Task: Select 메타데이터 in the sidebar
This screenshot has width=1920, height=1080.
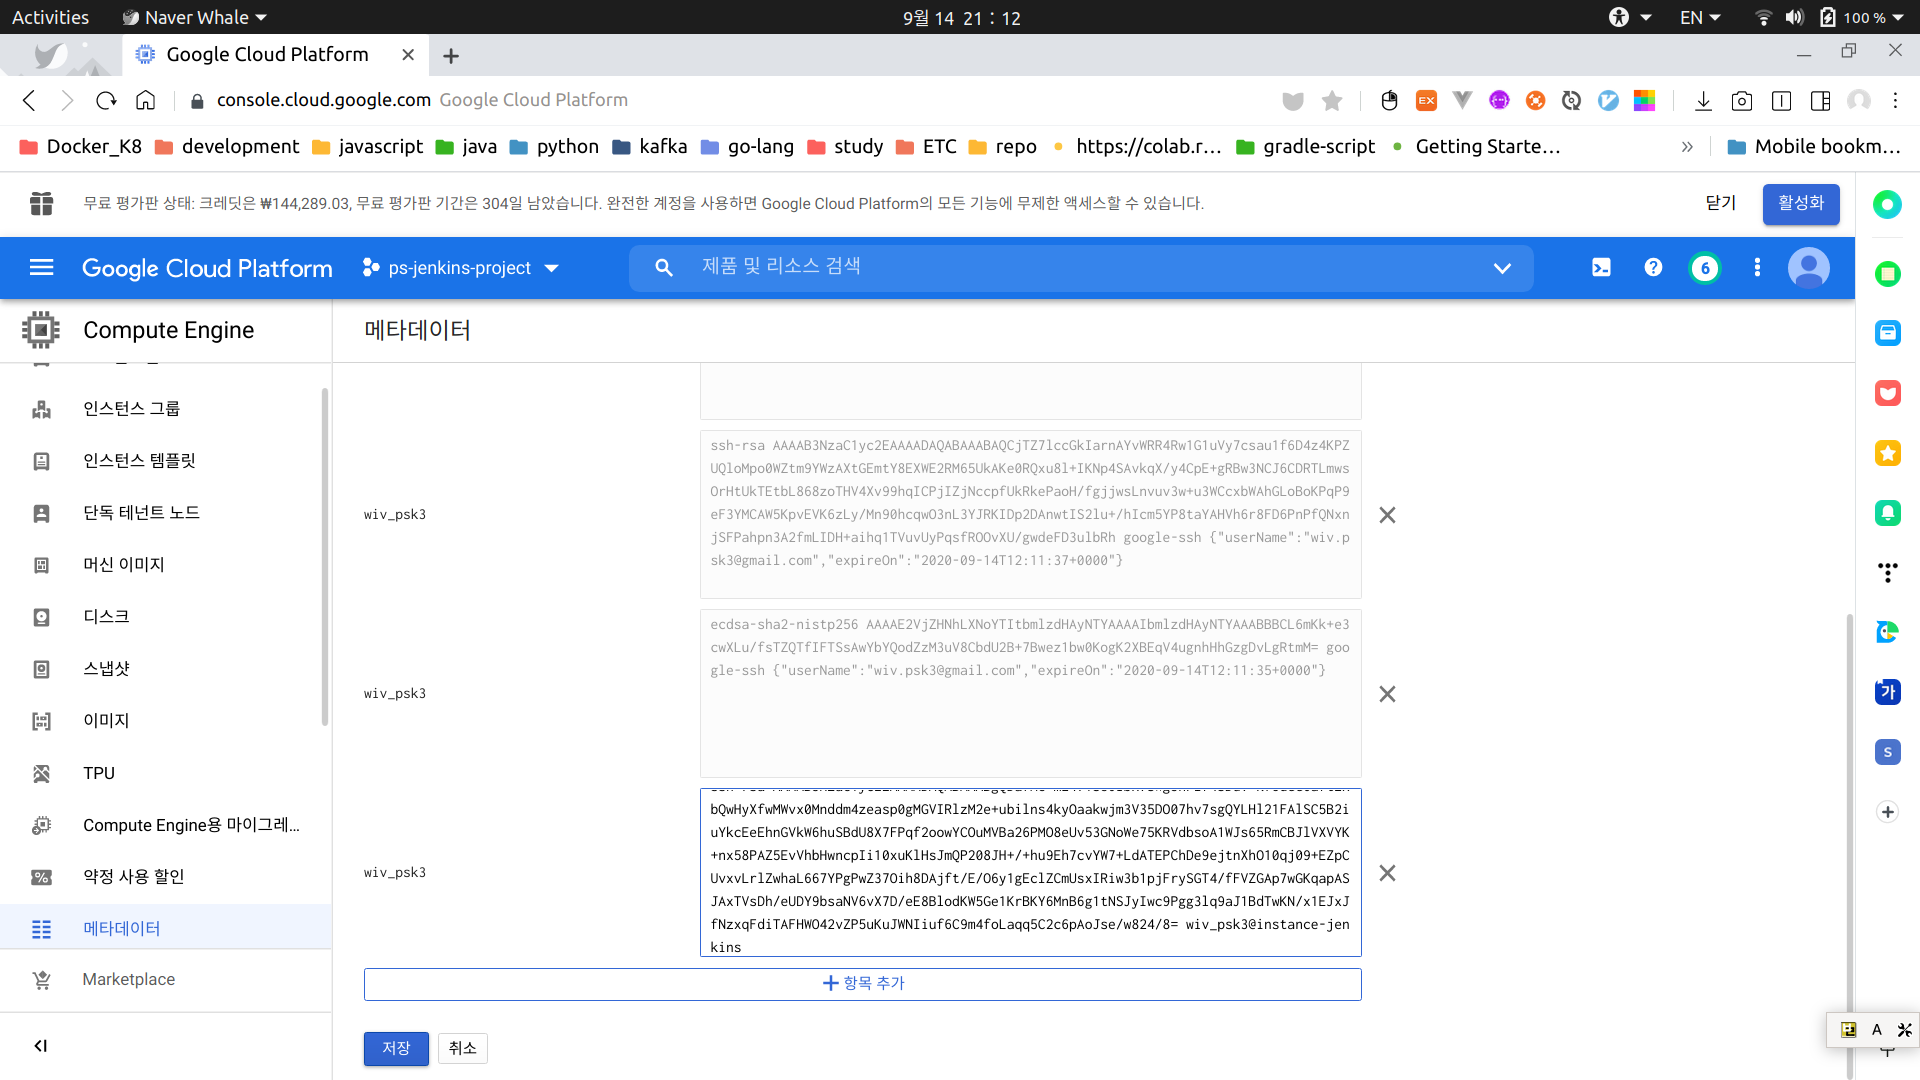Action: click(x=121, y=928)
